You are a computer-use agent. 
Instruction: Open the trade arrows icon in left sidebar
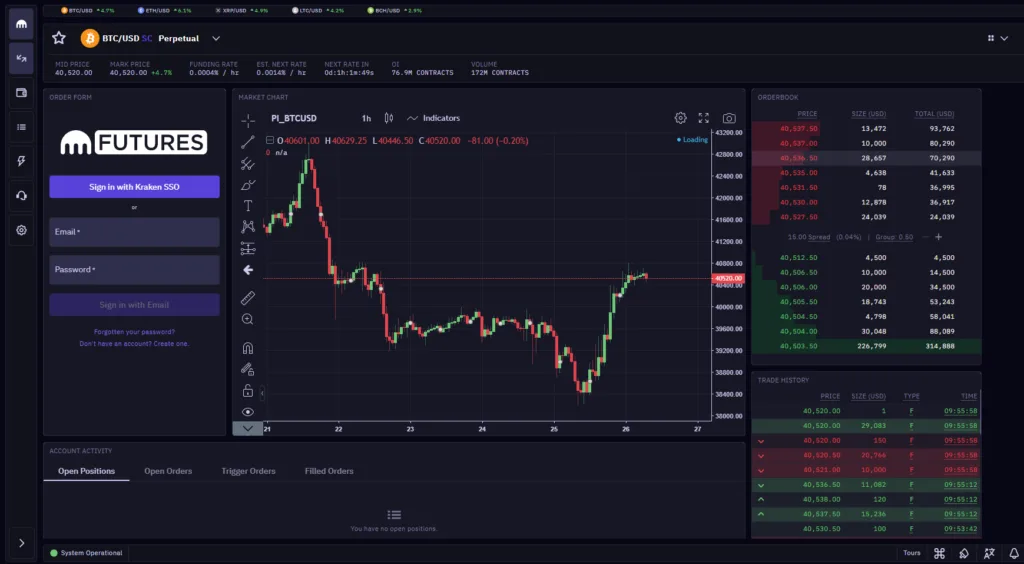coord(22,59)
